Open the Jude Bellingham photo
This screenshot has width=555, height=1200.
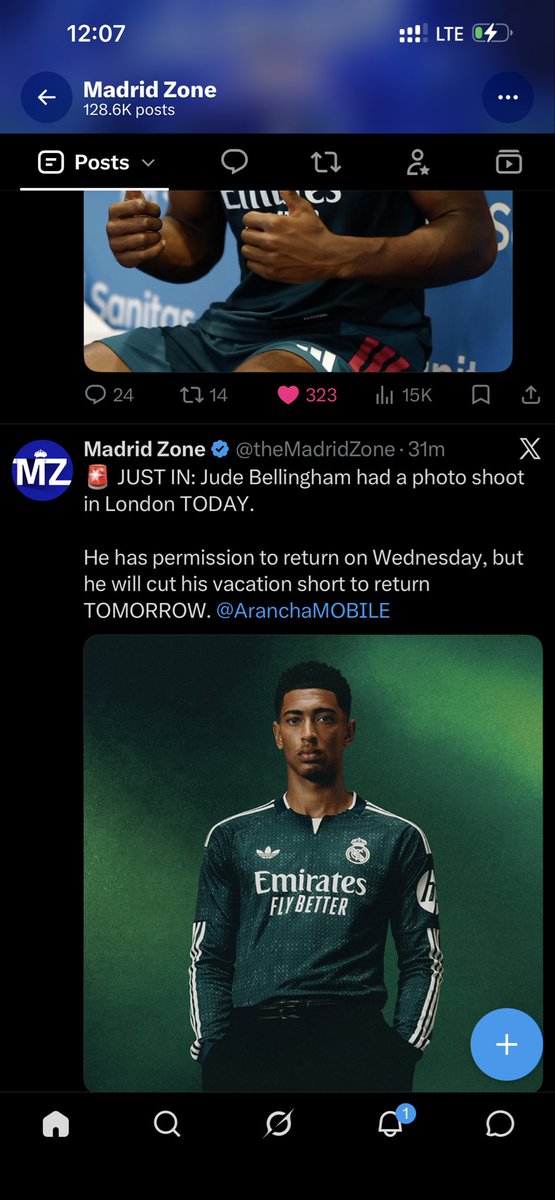pos(313,863)
